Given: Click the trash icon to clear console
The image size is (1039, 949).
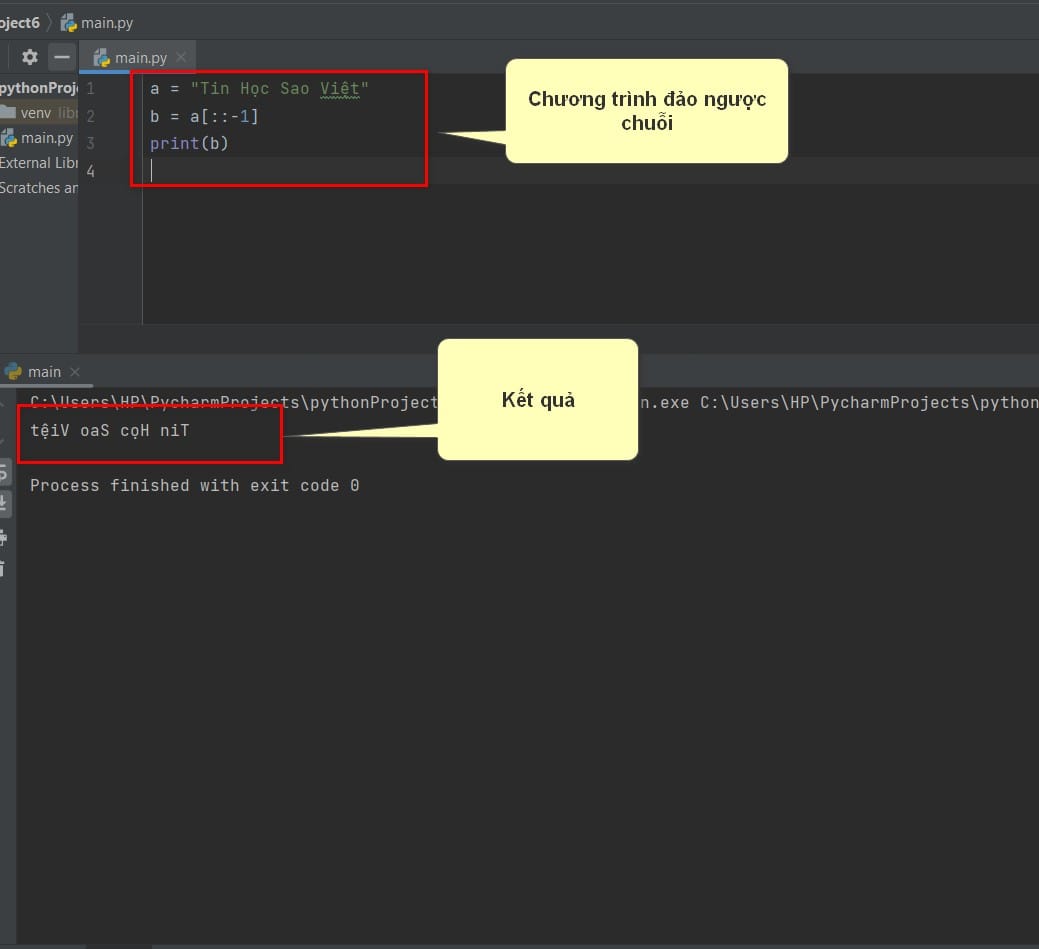Looking at the screenshot, I should click(4, 569).
